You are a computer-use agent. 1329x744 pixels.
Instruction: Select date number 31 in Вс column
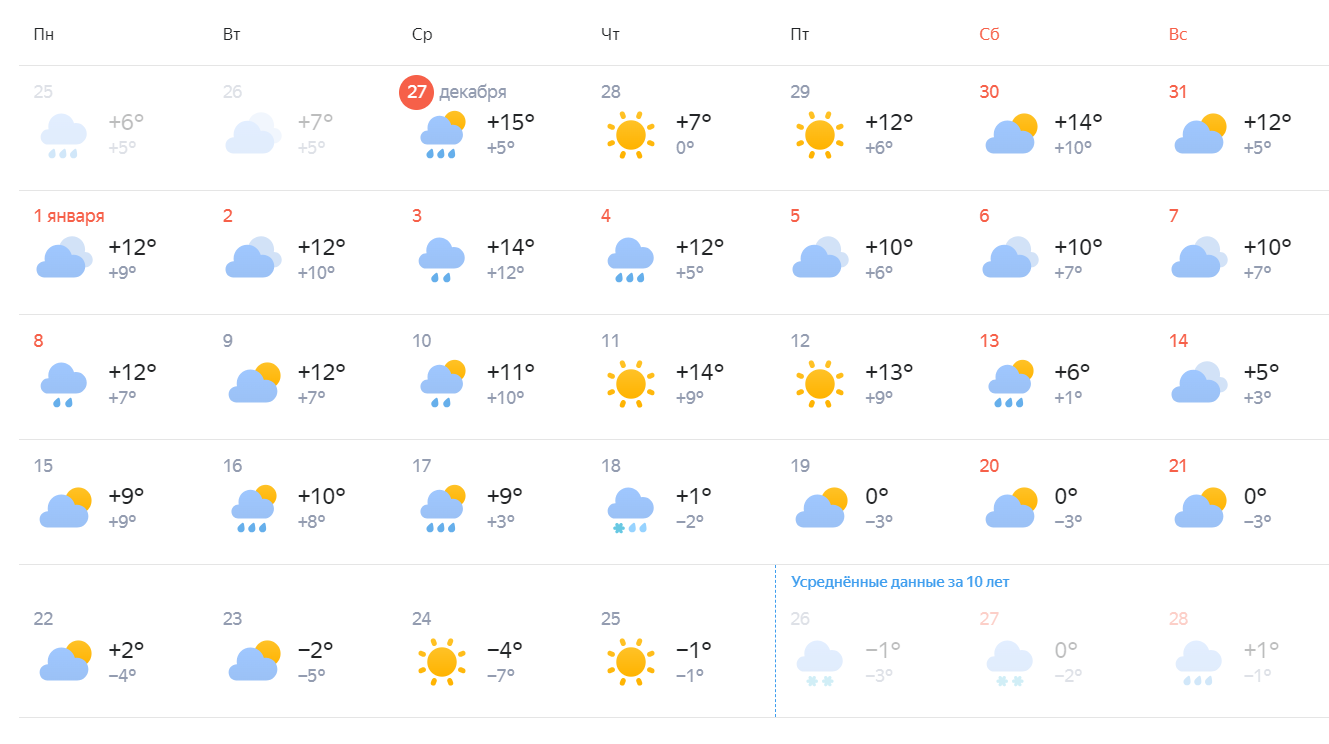point(1178,92)
